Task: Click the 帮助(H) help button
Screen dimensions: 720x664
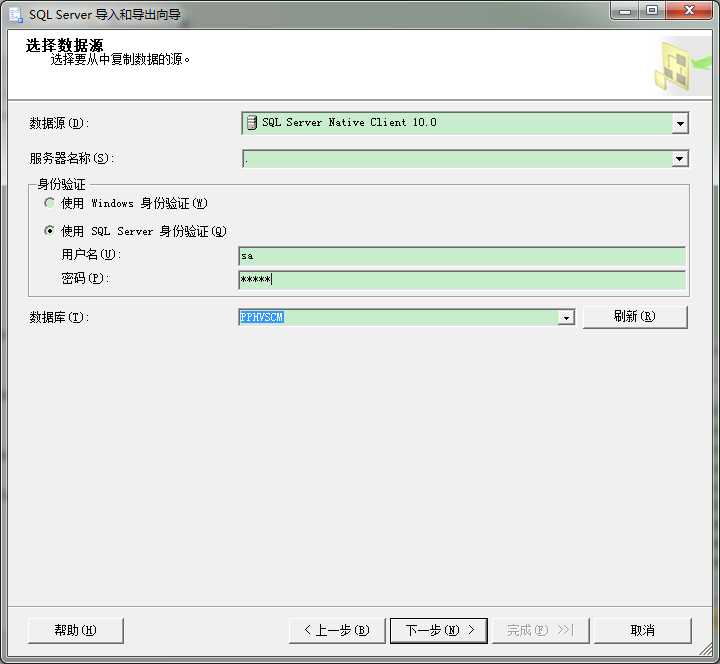Action: pos(75,630)
